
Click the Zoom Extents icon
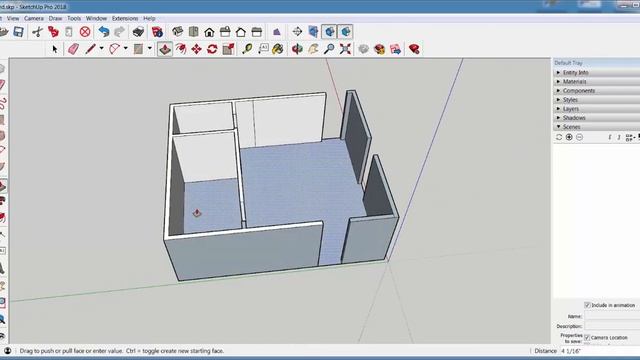pyautogui.click(x=345, y=49)
